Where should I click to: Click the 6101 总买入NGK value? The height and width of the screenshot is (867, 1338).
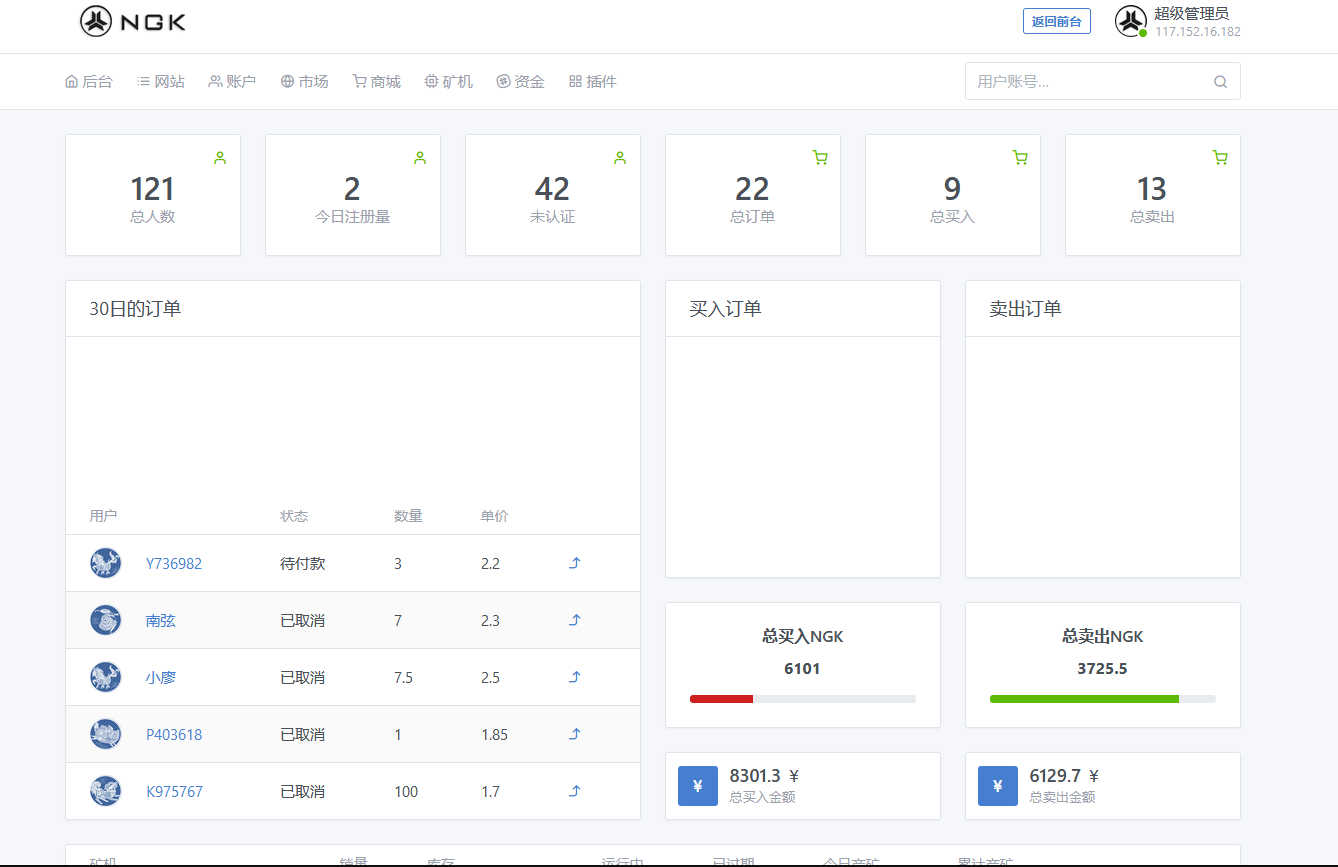pos(802,669)
